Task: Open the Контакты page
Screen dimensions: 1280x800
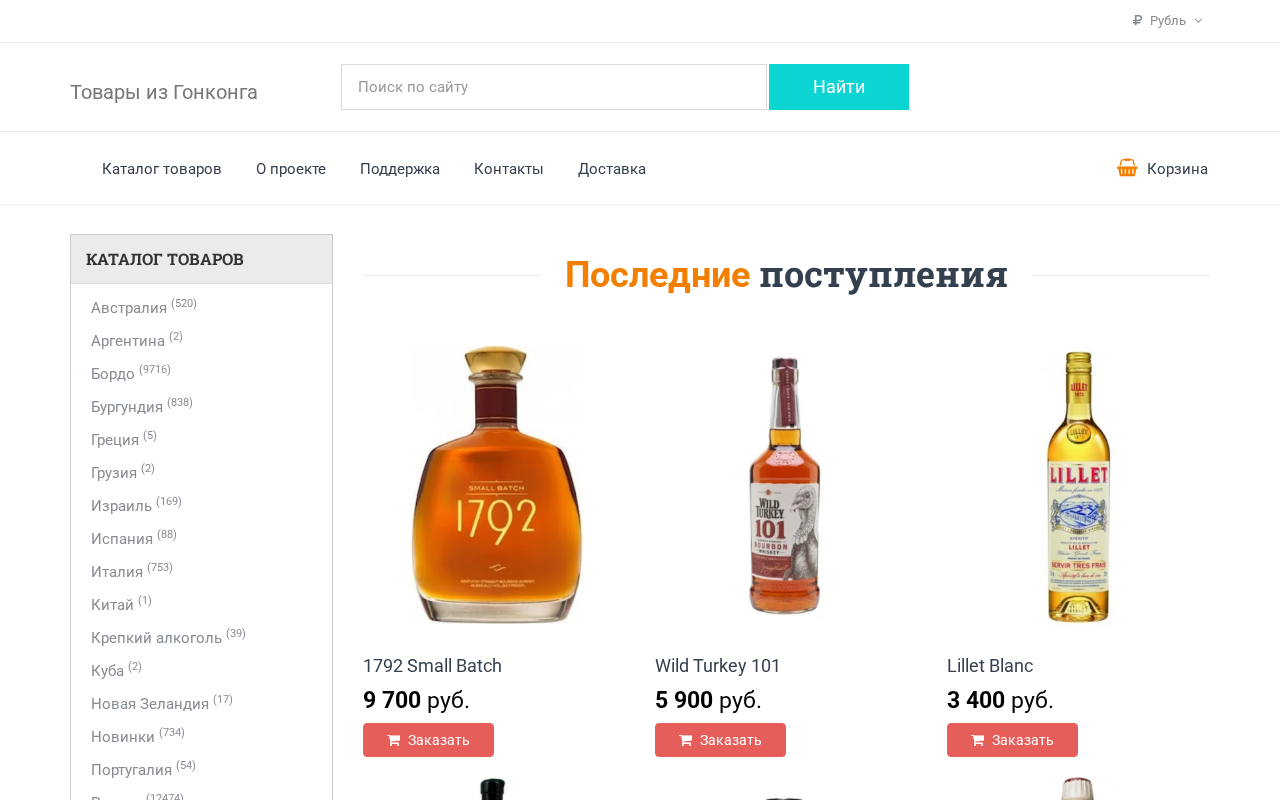Action: click(x=509, y=169)
